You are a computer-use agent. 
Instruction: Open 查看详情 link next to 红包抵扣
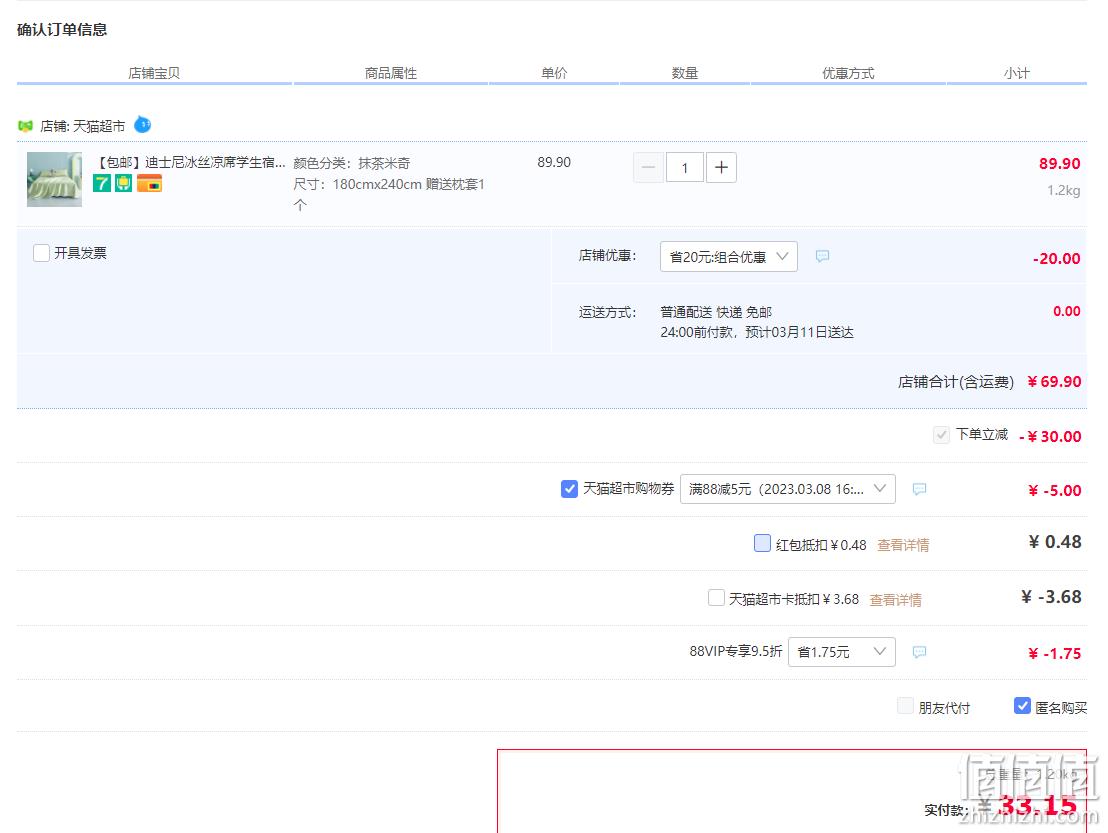(x=903, y=545)
